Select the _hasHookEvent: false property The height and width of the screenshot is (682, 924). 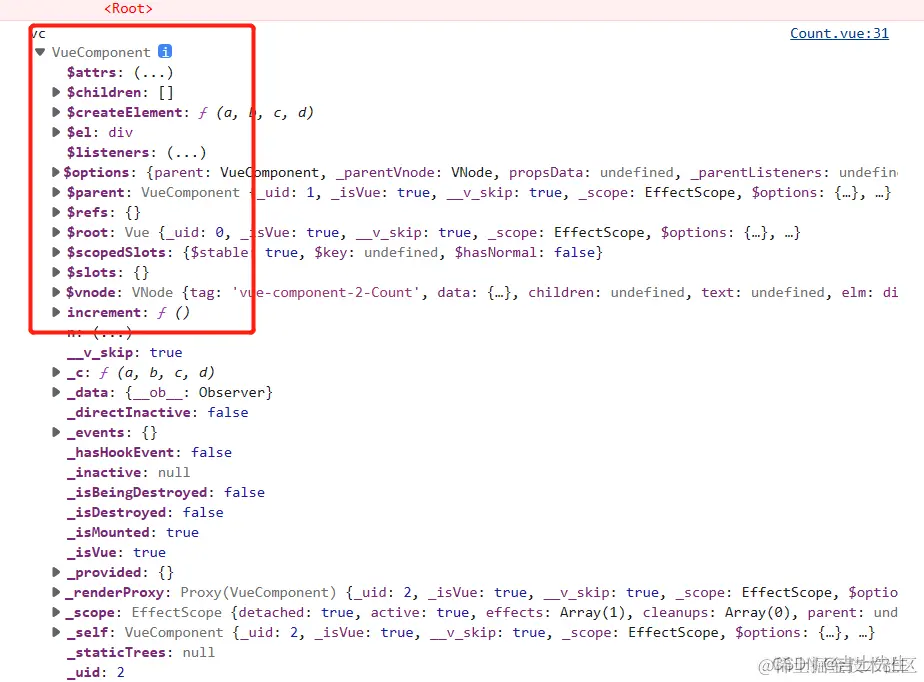click(x=149, y=453)
